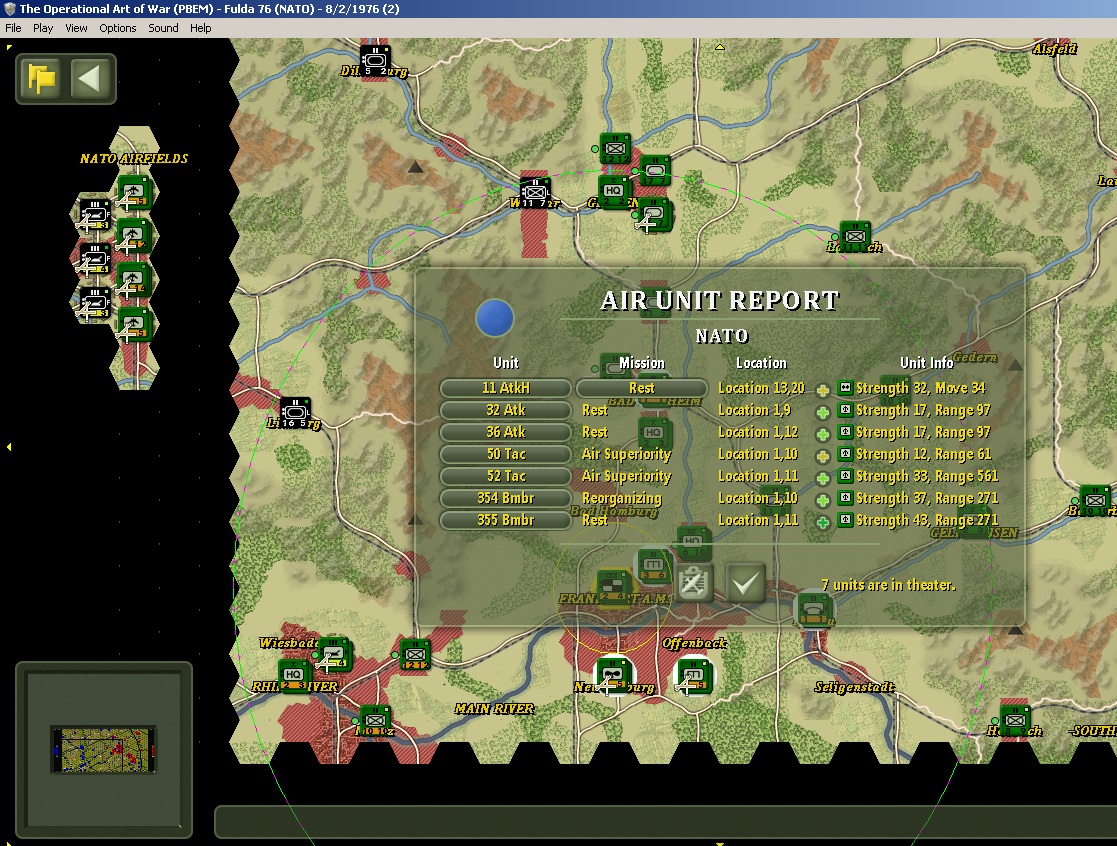
Task: Select the black unit counter at Limburg
Action: point(295,413)
